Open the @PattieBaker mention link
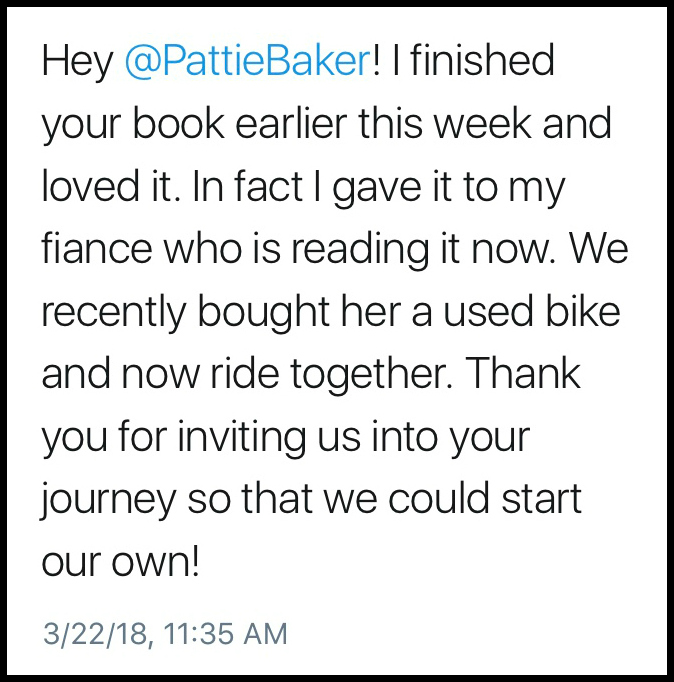 pyautogui.click(x=247, y=63)
